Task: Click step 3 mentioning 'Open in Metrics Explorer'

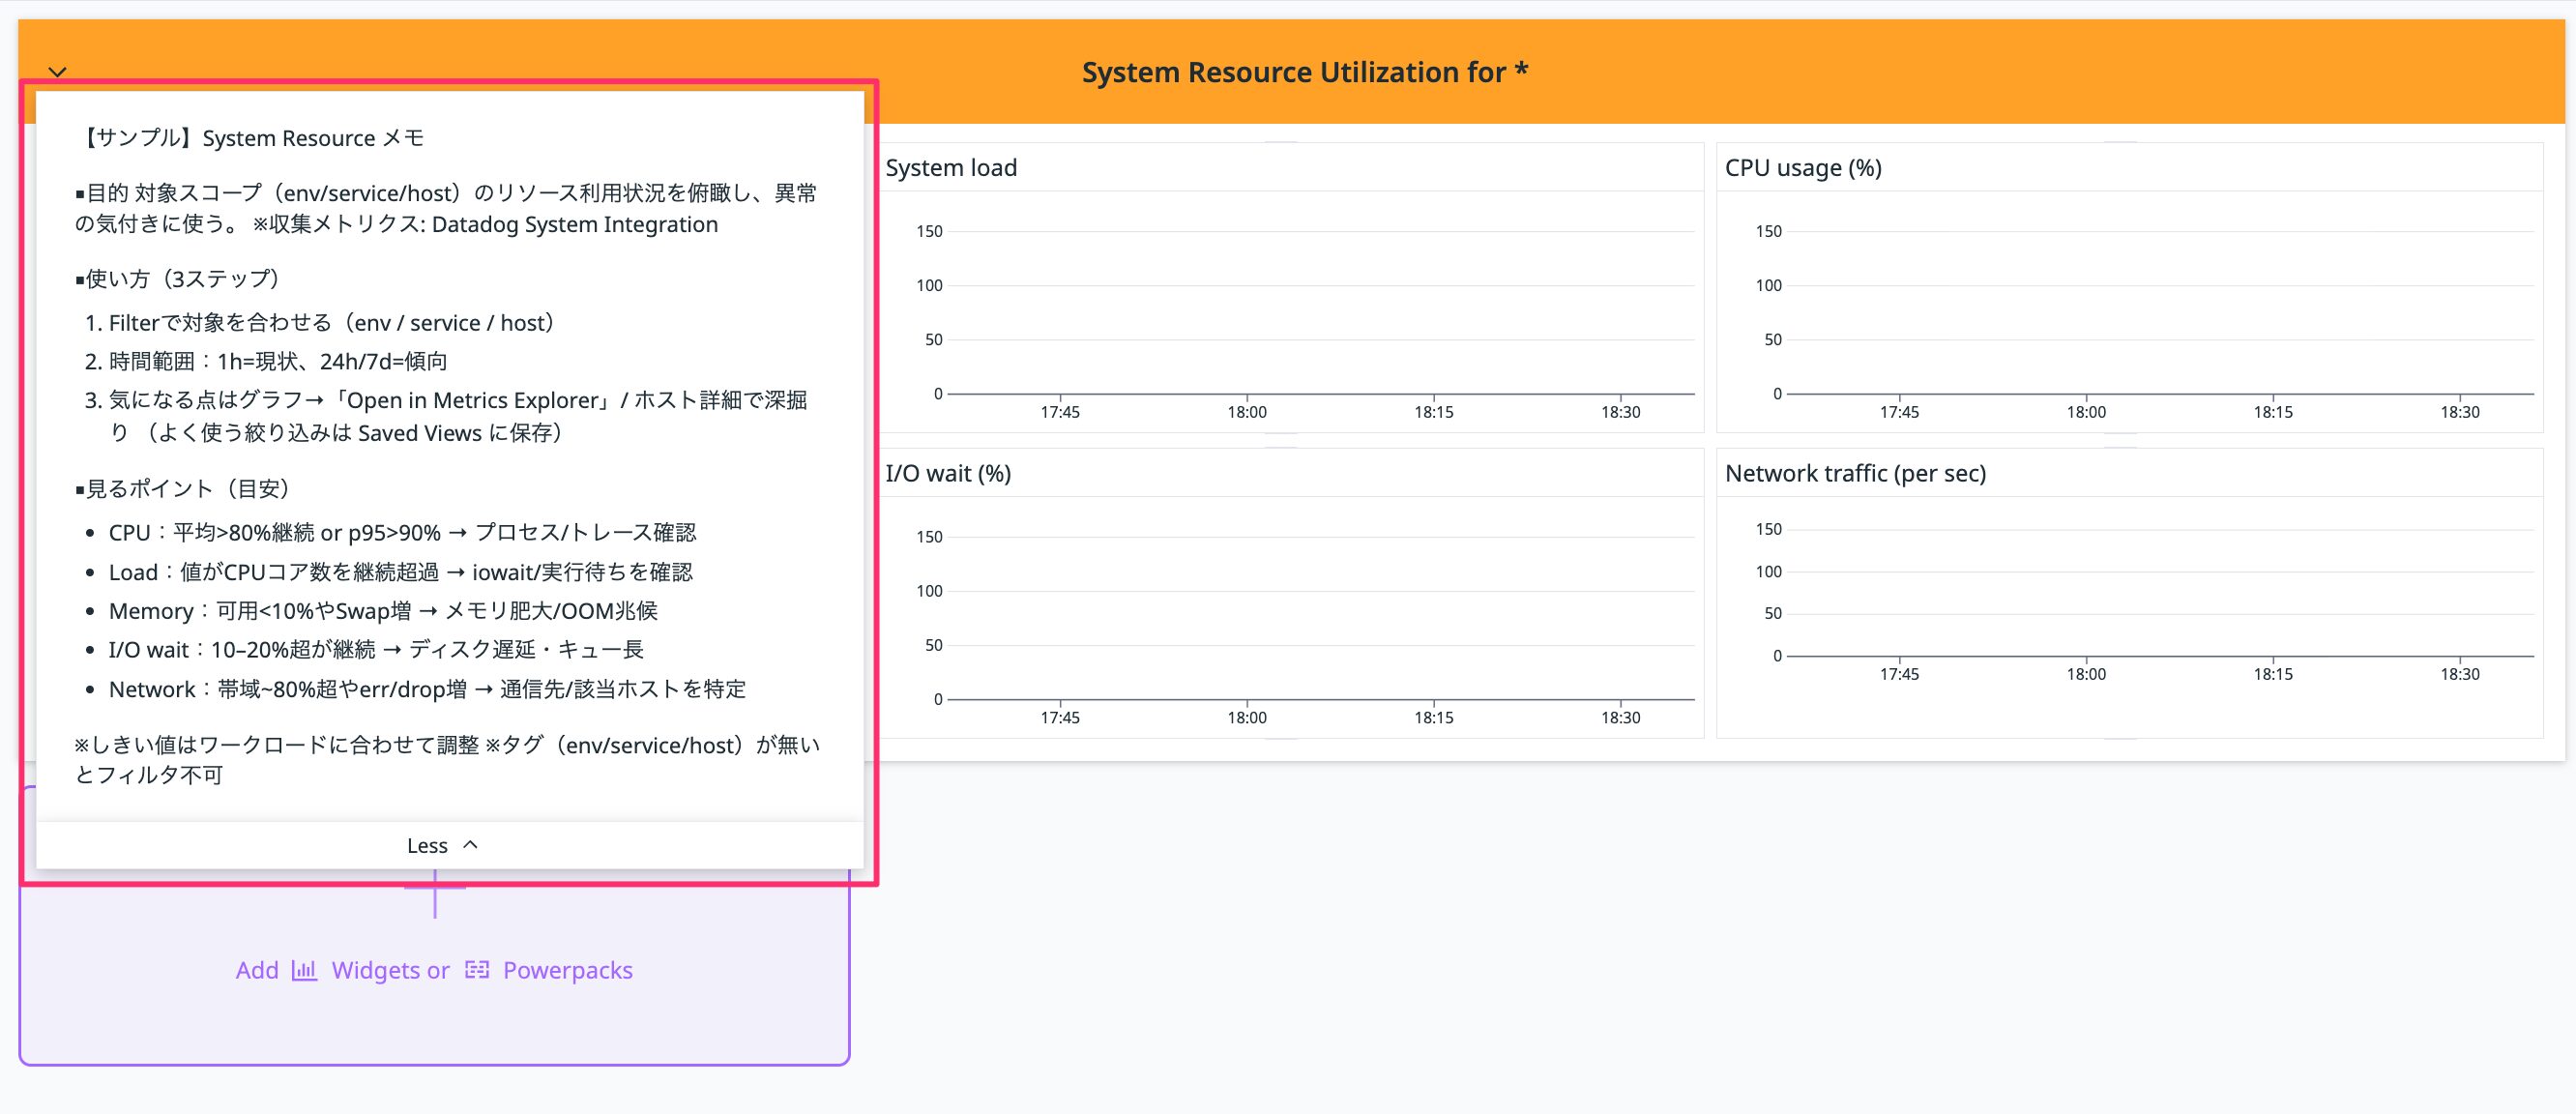Action: pos(458,416)
